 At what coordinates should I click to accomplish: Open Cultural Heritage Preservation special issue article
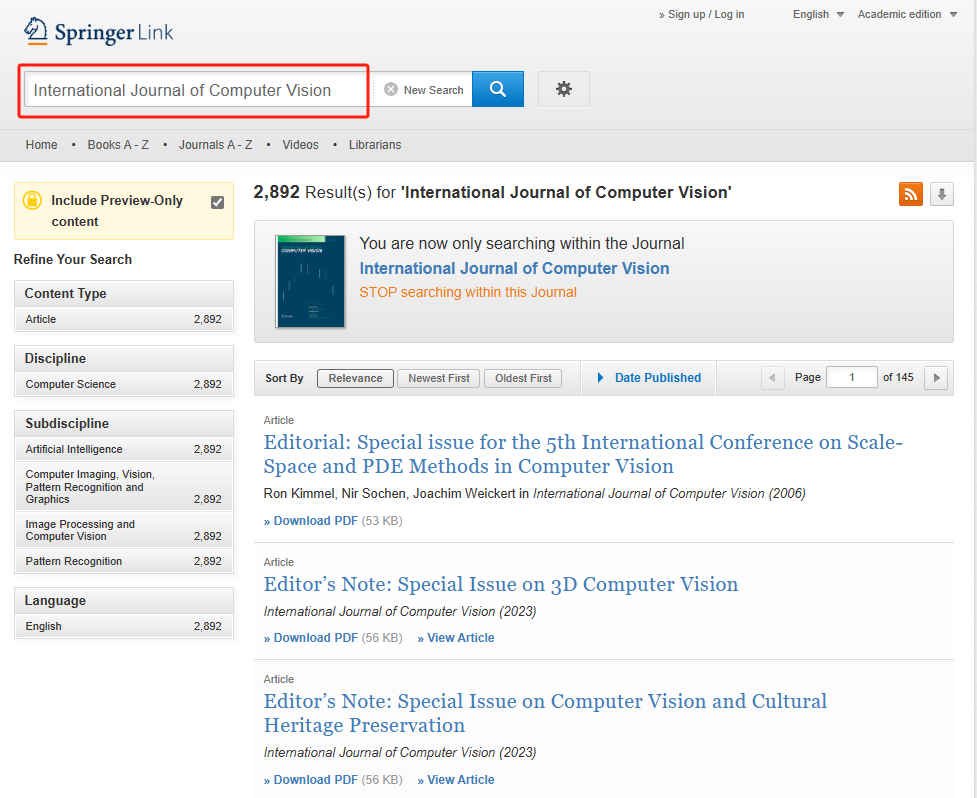(545, 713)
